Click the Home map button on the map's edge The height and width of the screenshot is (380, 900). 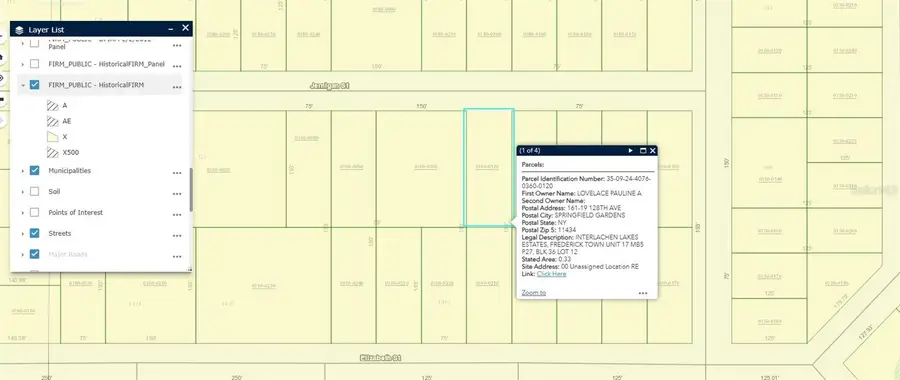click(x=2, y=57)
